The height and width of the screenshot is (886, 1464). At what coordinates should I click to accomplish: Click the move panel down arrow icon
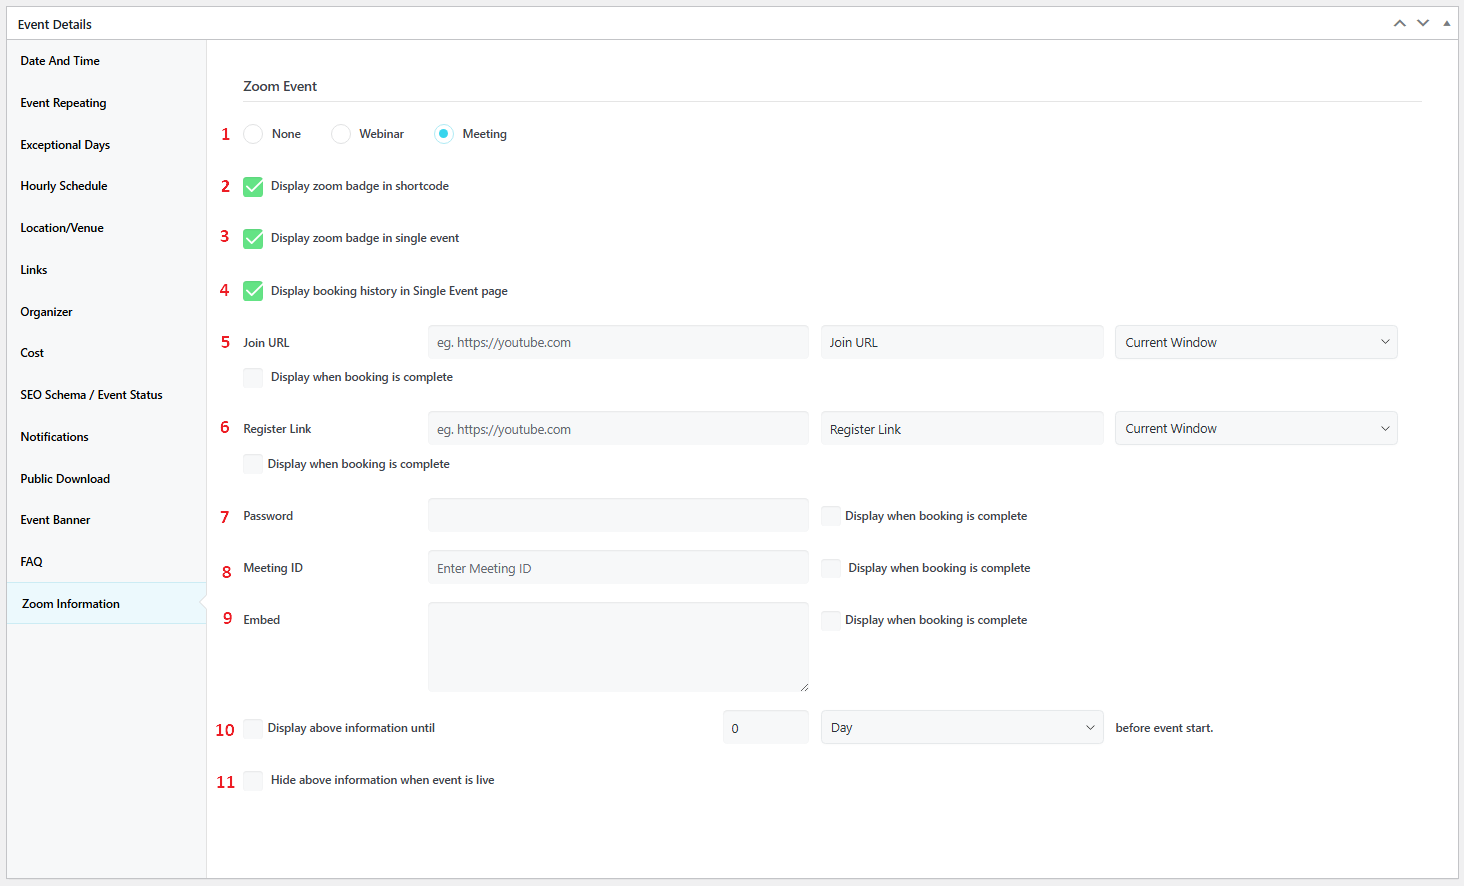1422,23
